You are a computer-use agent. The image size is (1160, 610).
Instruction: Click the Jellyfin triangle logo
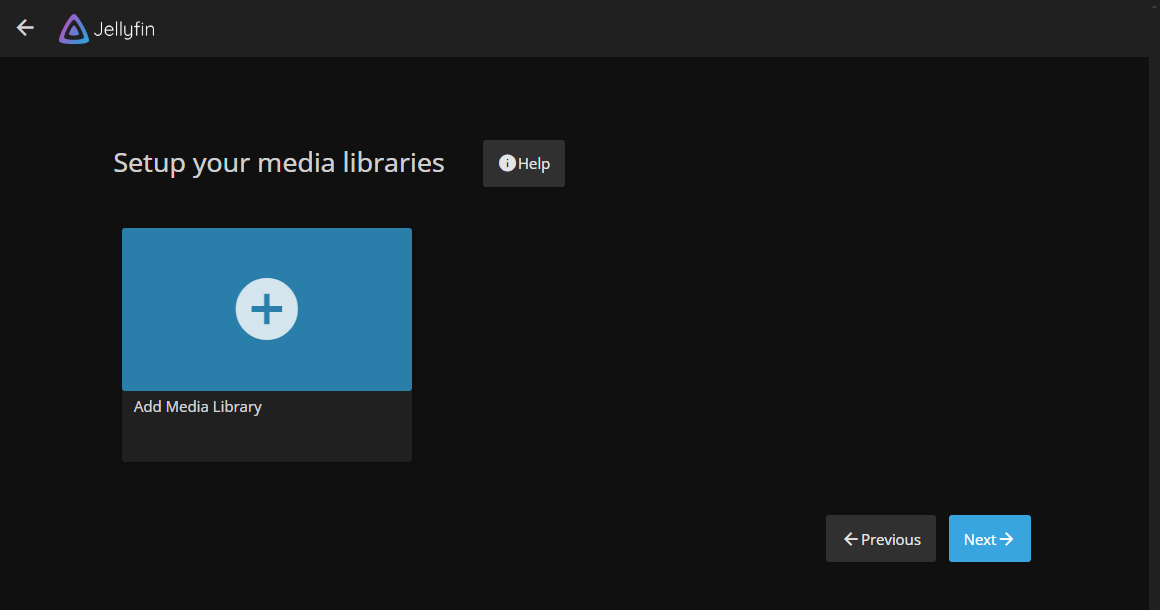pyautogui.click(x=73, y=29)
